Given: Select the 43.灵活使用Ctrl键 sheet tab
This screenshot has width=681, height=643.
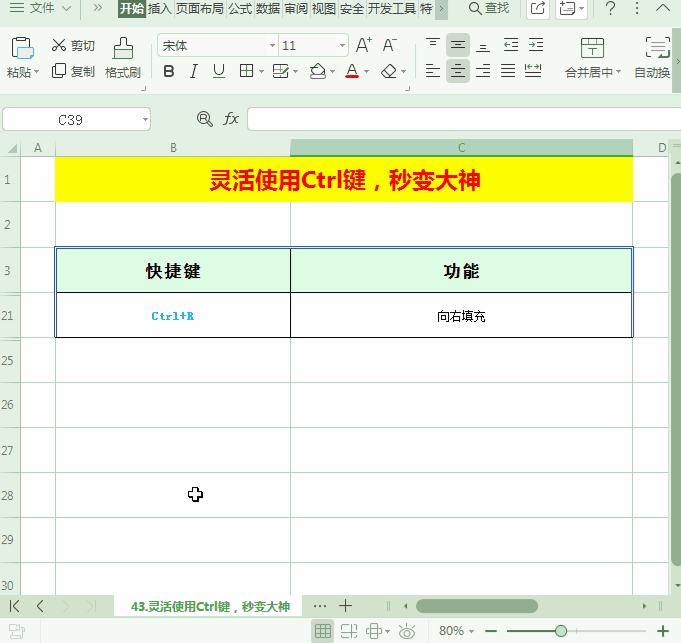Looking at the screenshot, I should point(210,607).
